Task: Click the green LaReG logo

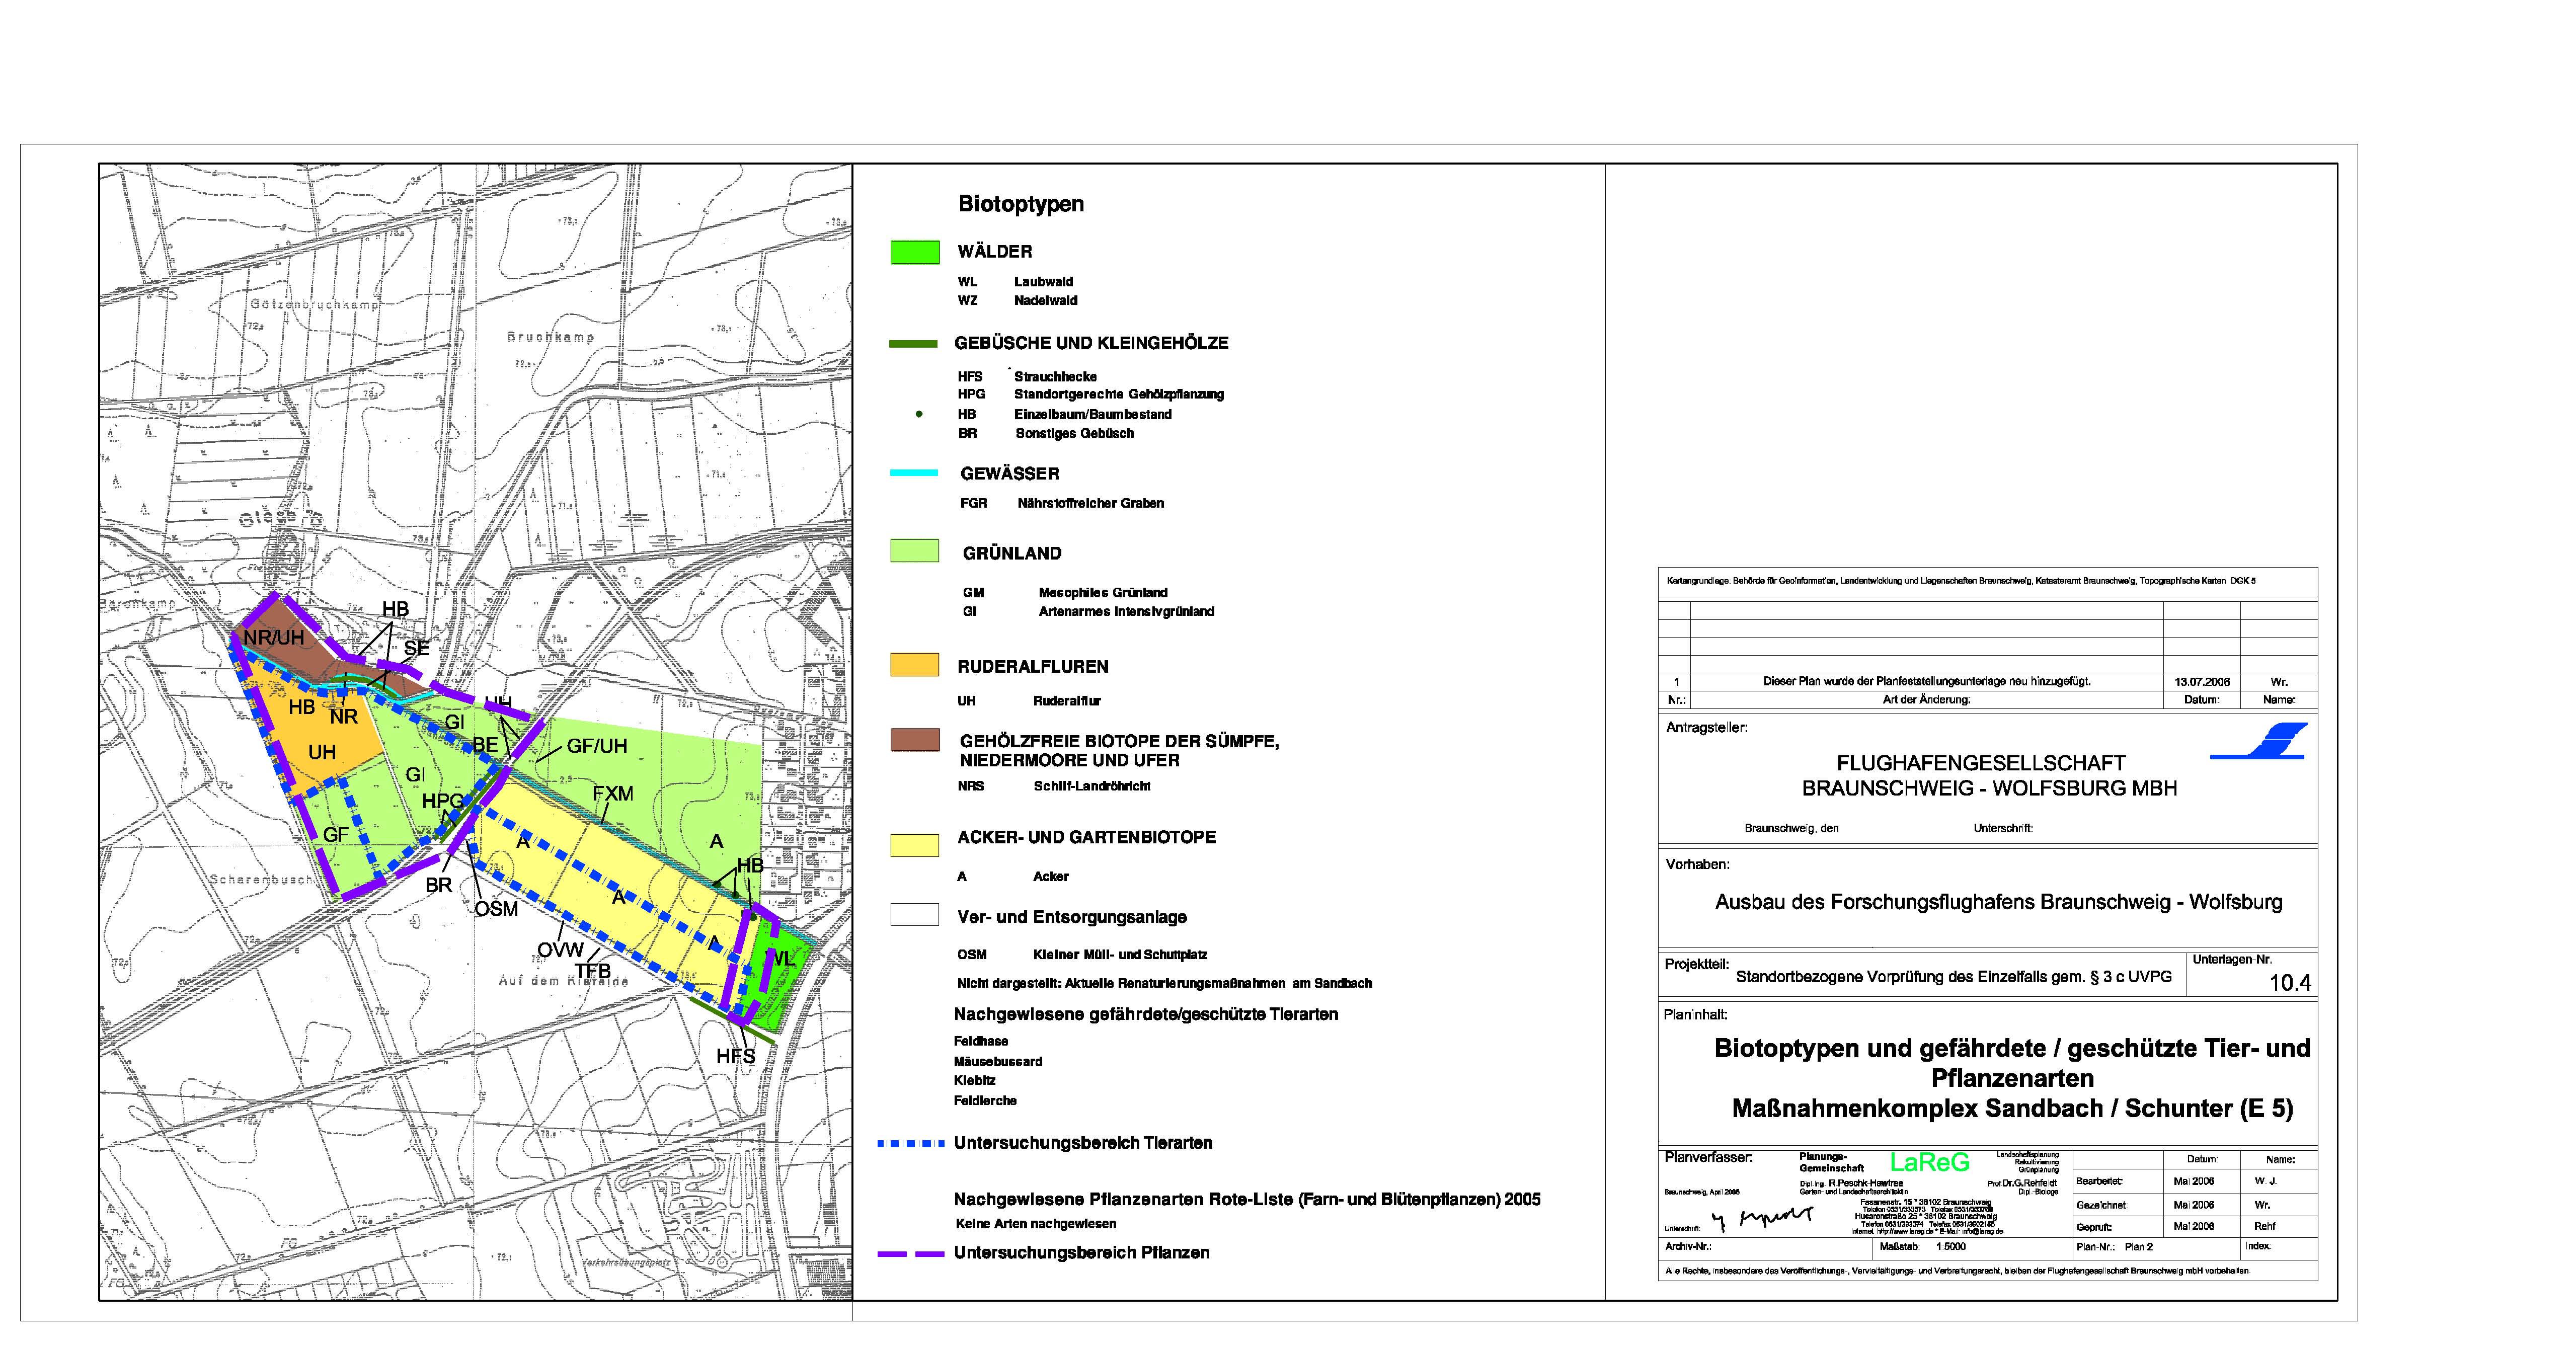Action: [x=1929, y=1162]
